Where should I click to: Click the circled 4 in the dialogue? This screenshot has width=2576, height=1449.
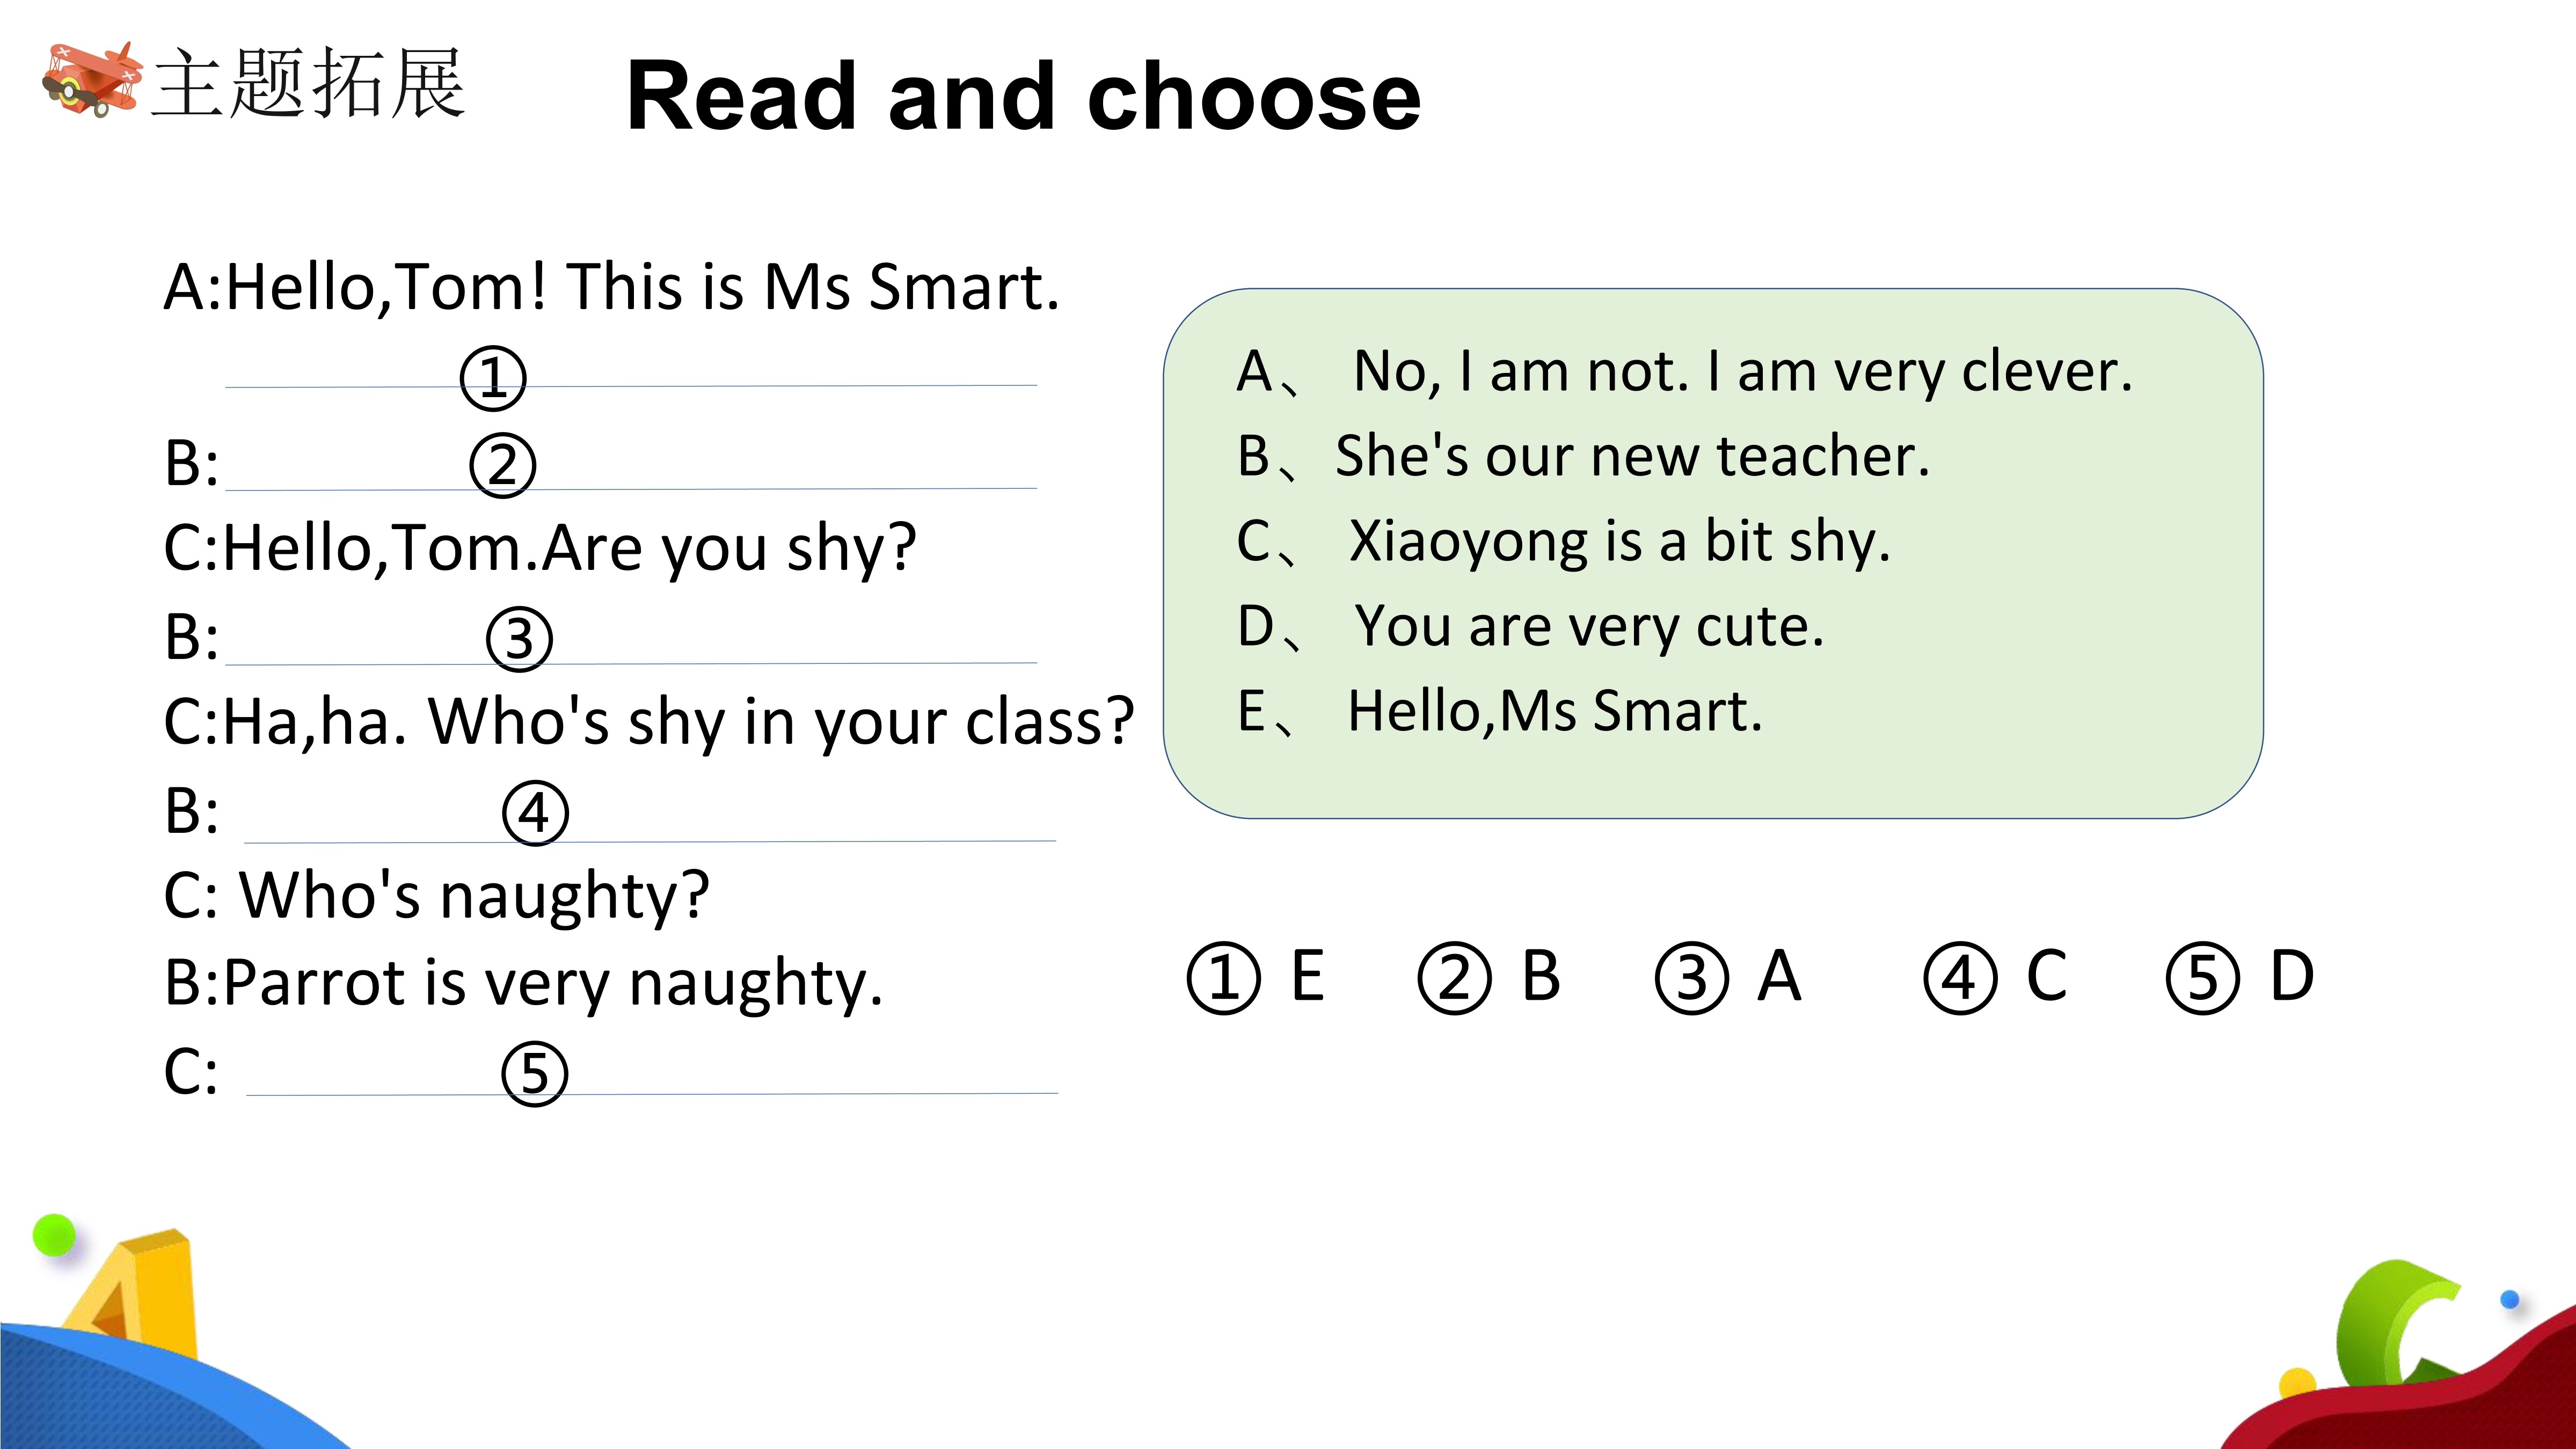click(535, 813)
